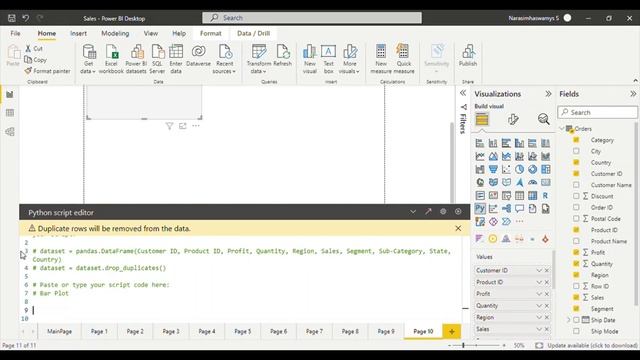The width and height of the screenshot is (640, 360).
Task: Click the Update available notification
Action: click(x=592, y=346)
